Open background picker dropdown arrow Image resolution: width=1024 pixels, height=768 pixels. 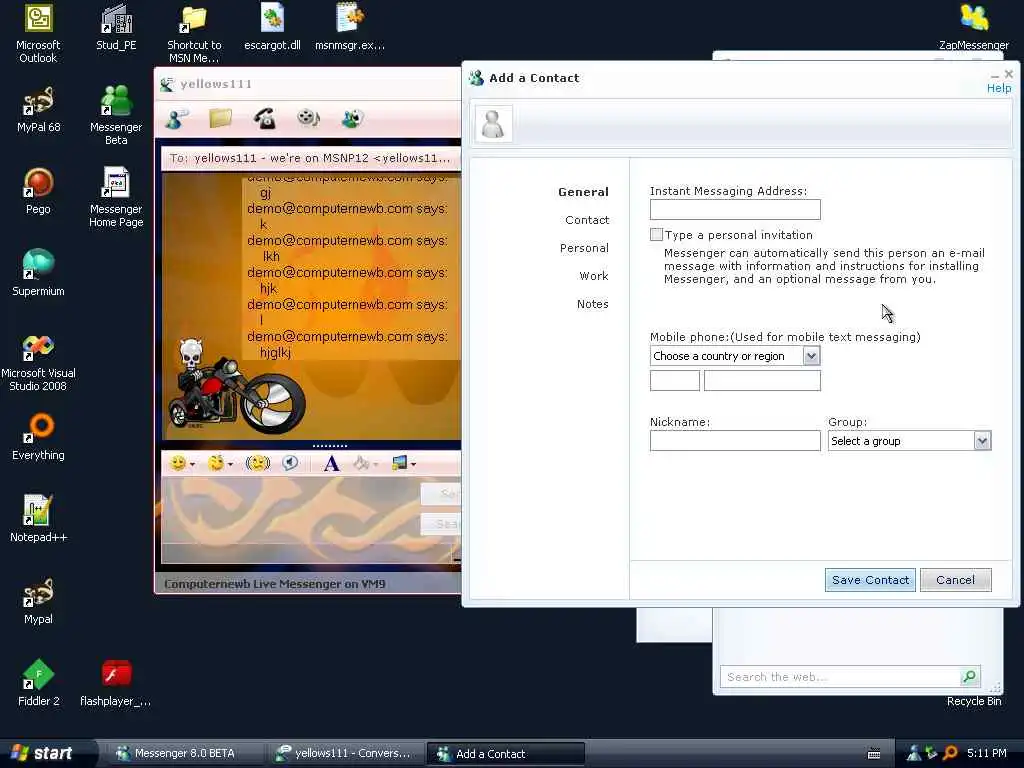413,464
